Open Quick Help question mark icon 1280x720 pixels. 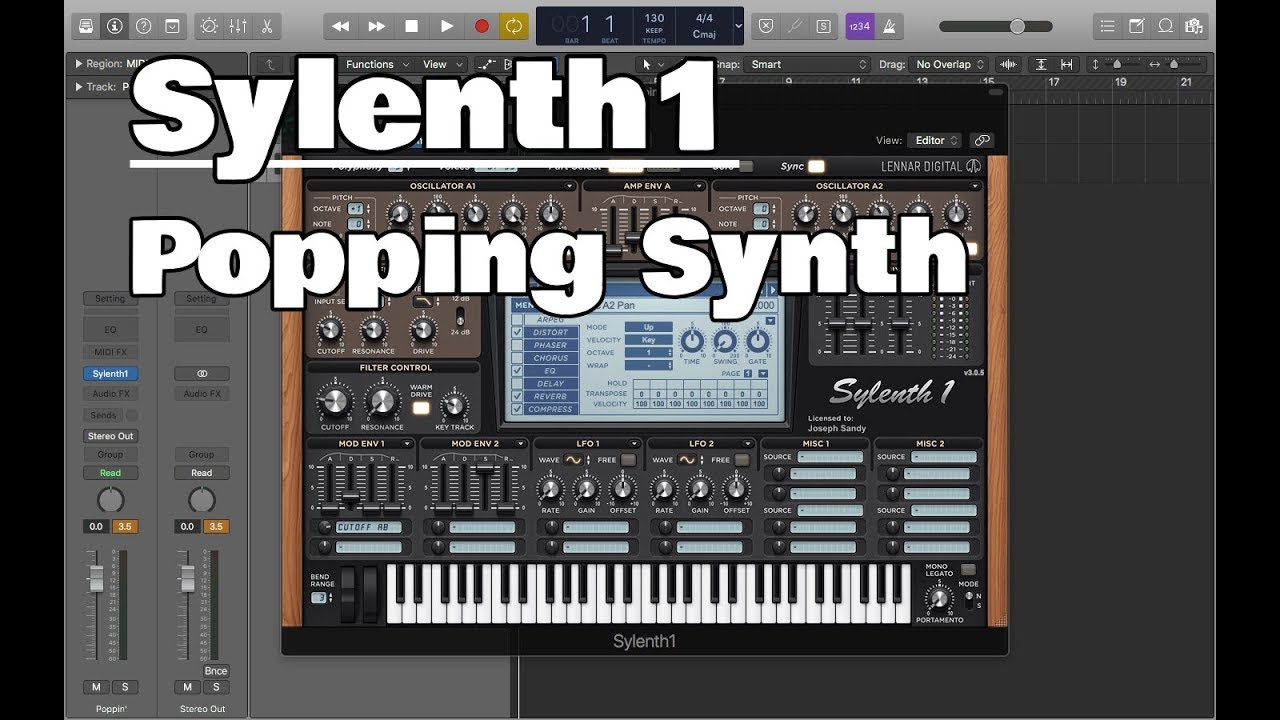coord(143,26)
